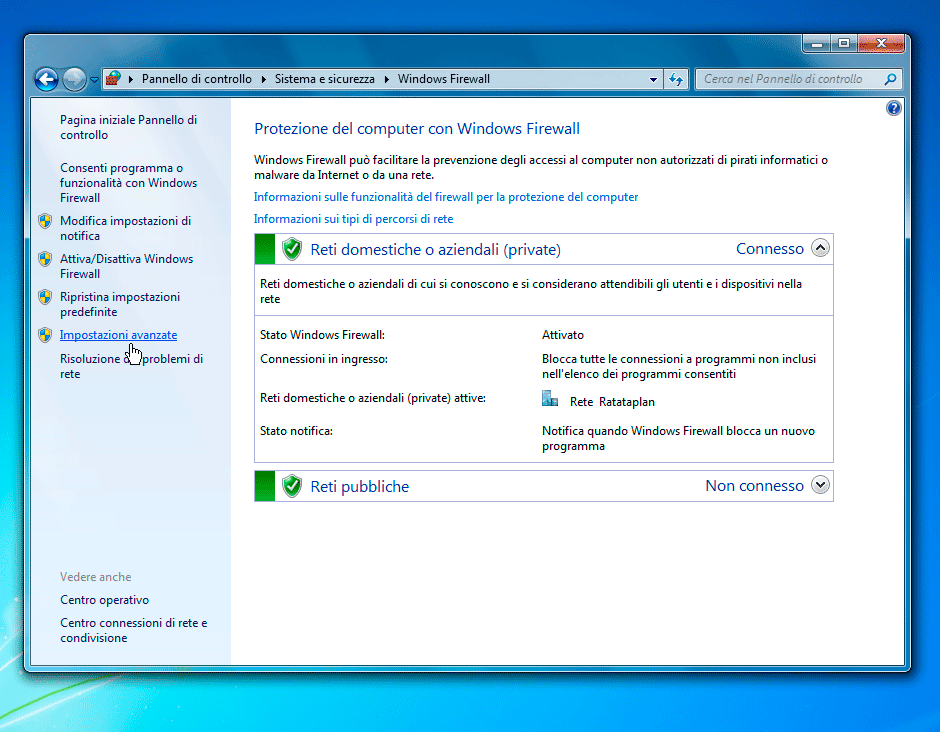Click the search magnifier icon
940x732 pixels.
pos(890,79)
